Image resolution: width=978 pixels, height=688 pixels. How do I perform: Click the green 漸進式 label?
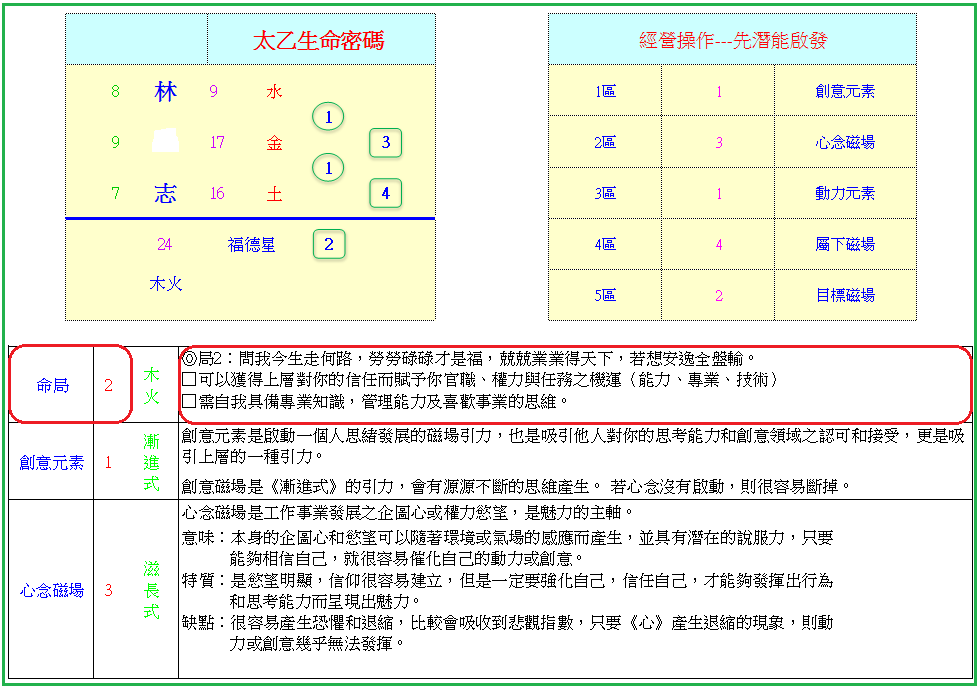click(x=151, y=462)
